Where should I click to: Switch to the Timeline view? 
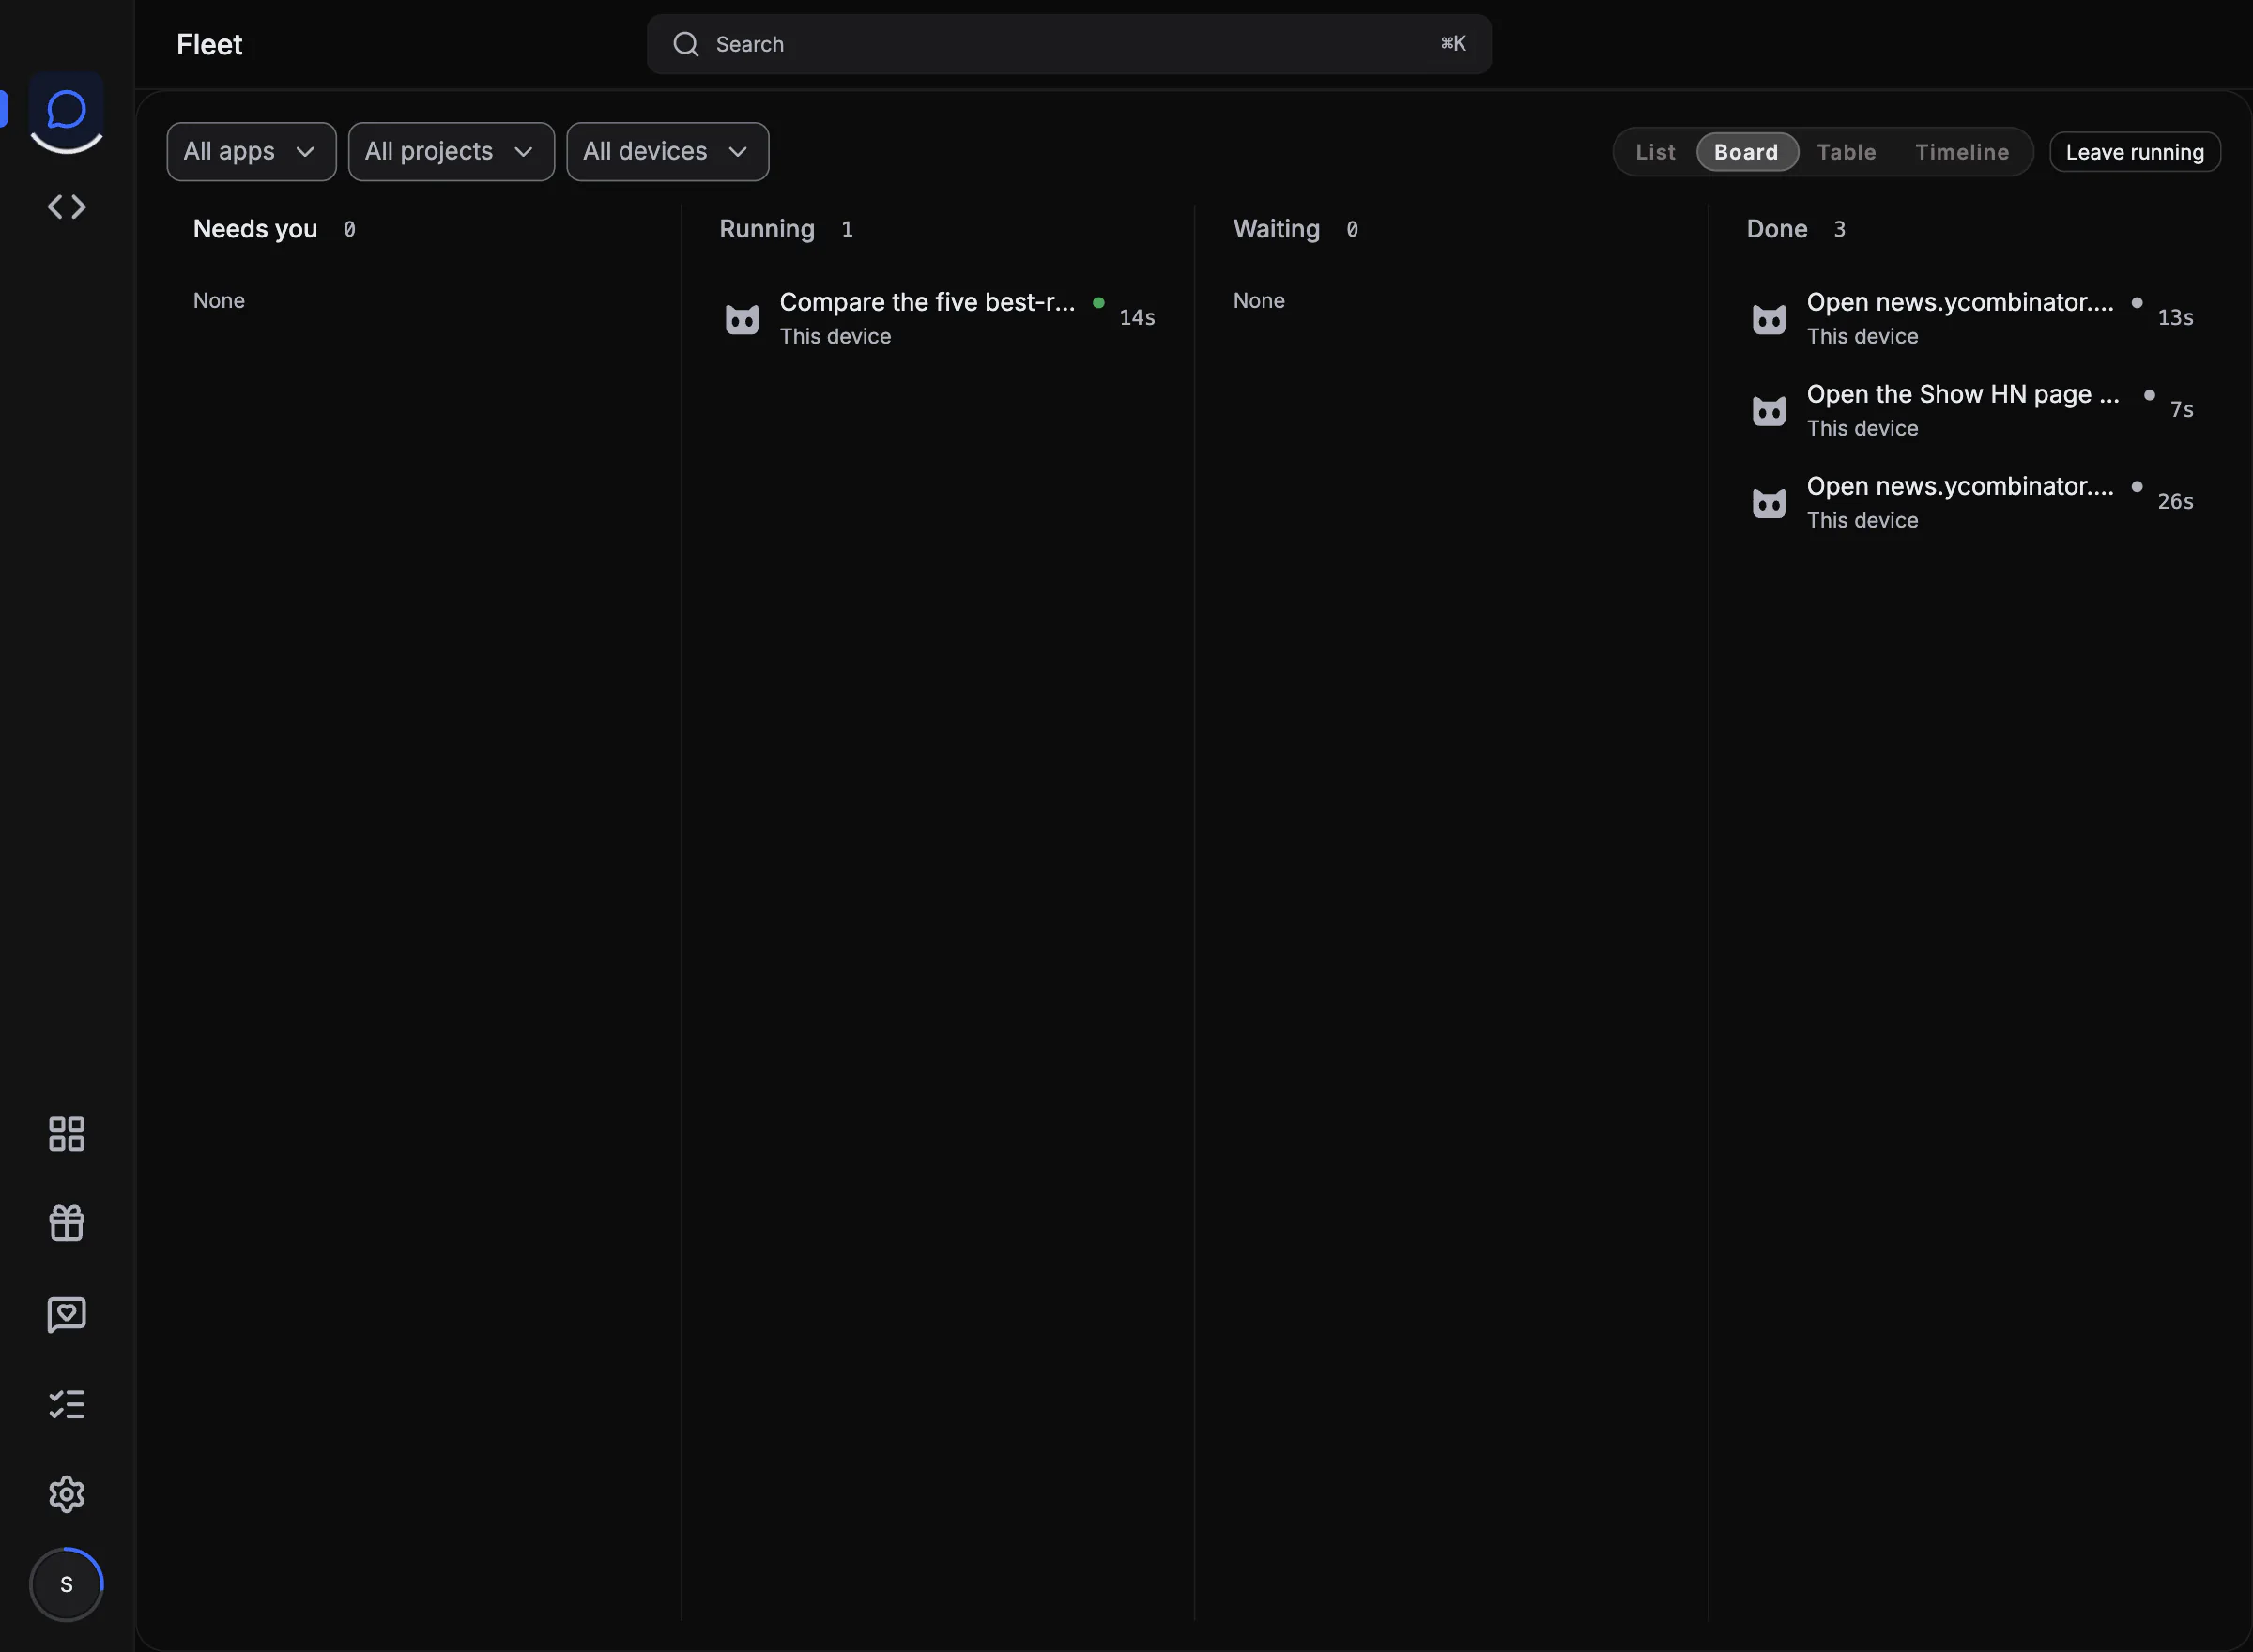[x=1962, y=152]
